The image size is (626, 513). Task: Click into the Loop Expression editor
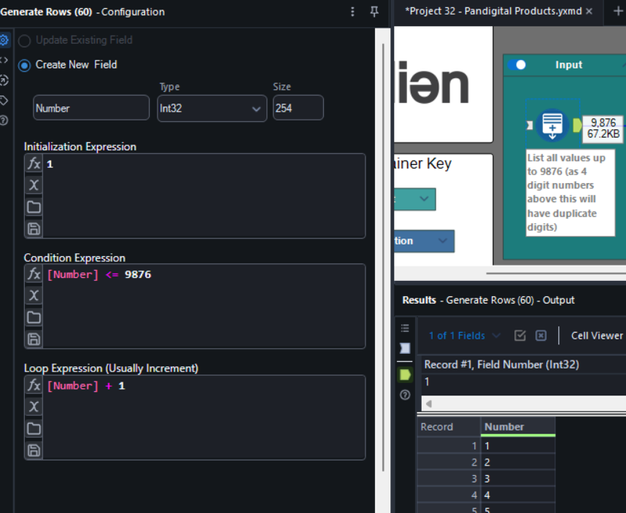204,418
